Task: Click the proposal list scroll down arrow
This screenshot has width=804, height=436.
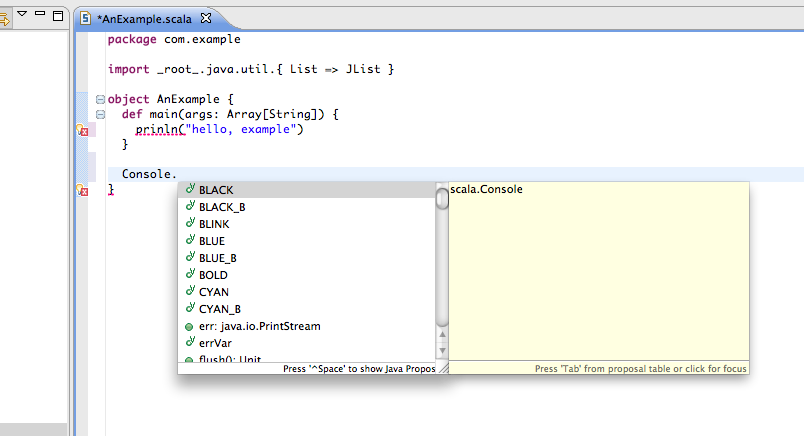Action: click(442, 350)
